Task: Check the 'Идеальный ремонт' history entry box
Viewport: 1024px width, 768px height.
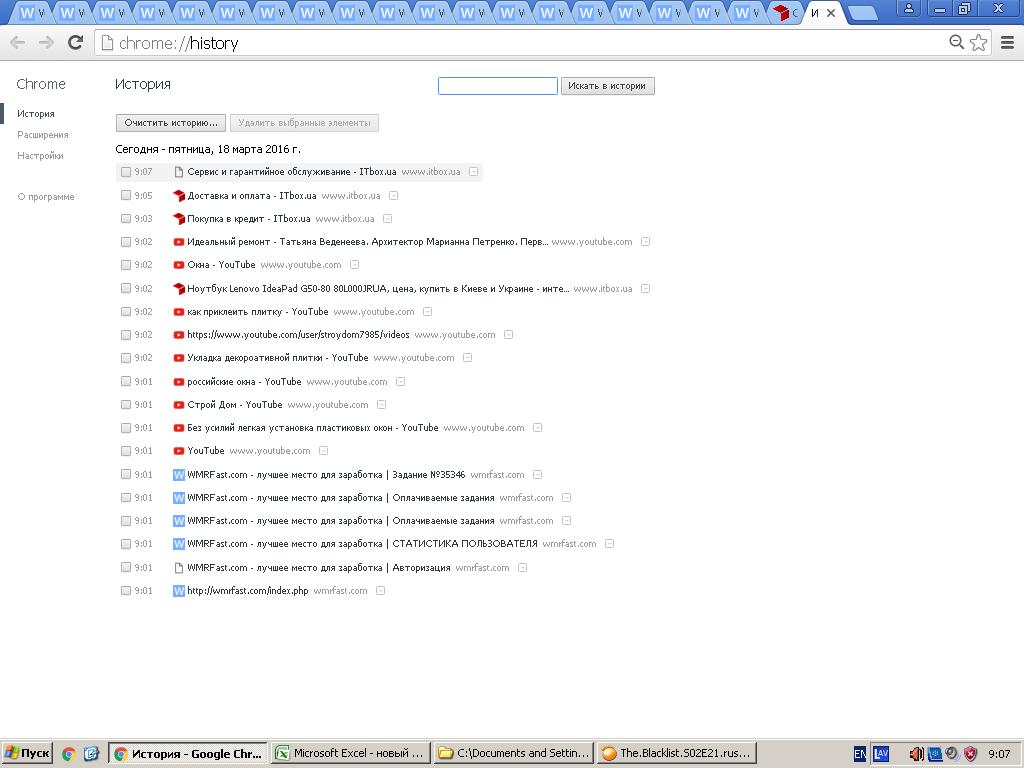Action: 126,242
